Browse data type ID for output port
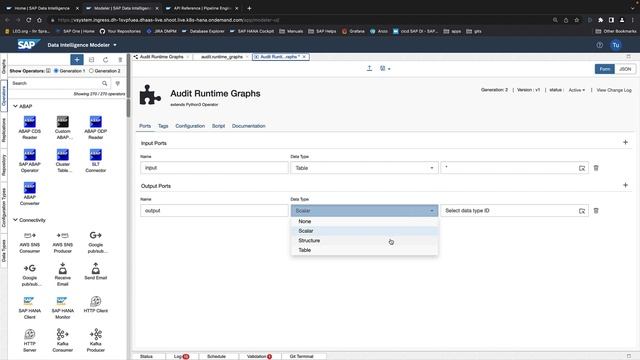 coord(582,211)
